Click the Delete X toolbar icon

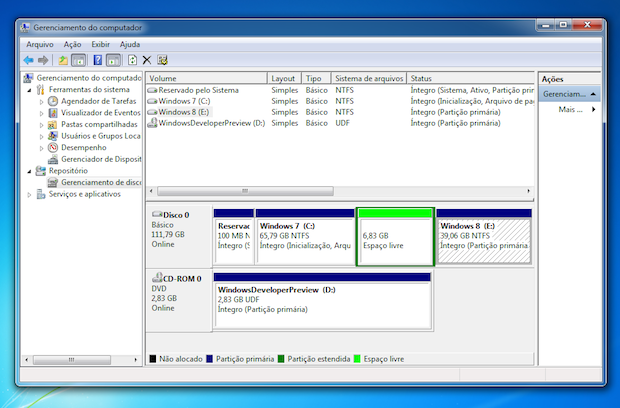[x=147, y=60]
